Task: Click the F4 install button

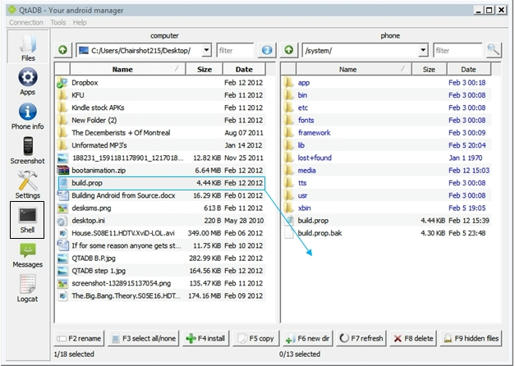Action: tap(206, 338)
